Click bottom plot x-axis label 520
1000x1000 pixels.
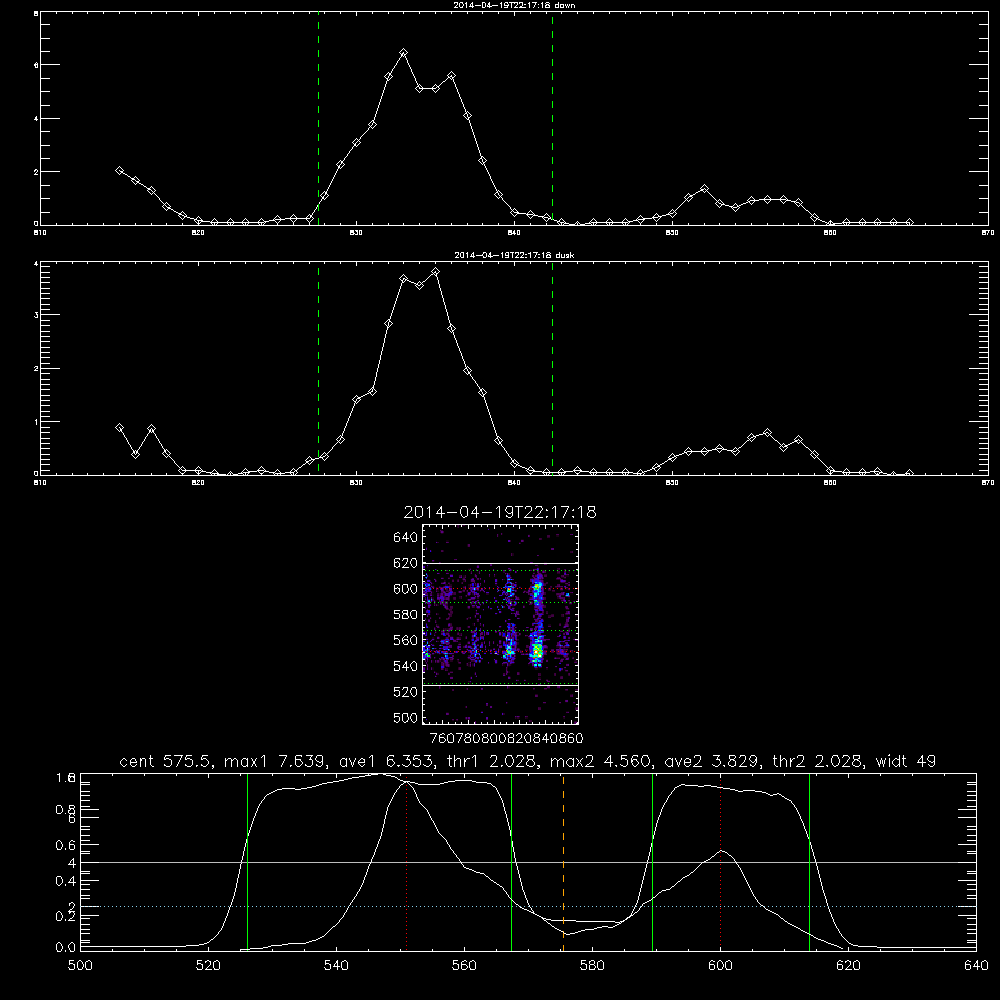pos(208,966)
